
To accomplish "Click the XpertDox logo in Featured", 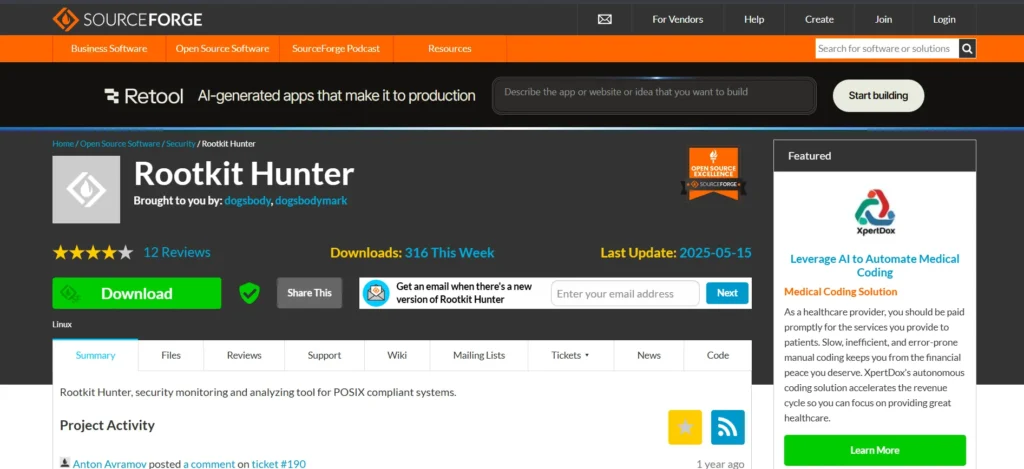I will [874, 214].
